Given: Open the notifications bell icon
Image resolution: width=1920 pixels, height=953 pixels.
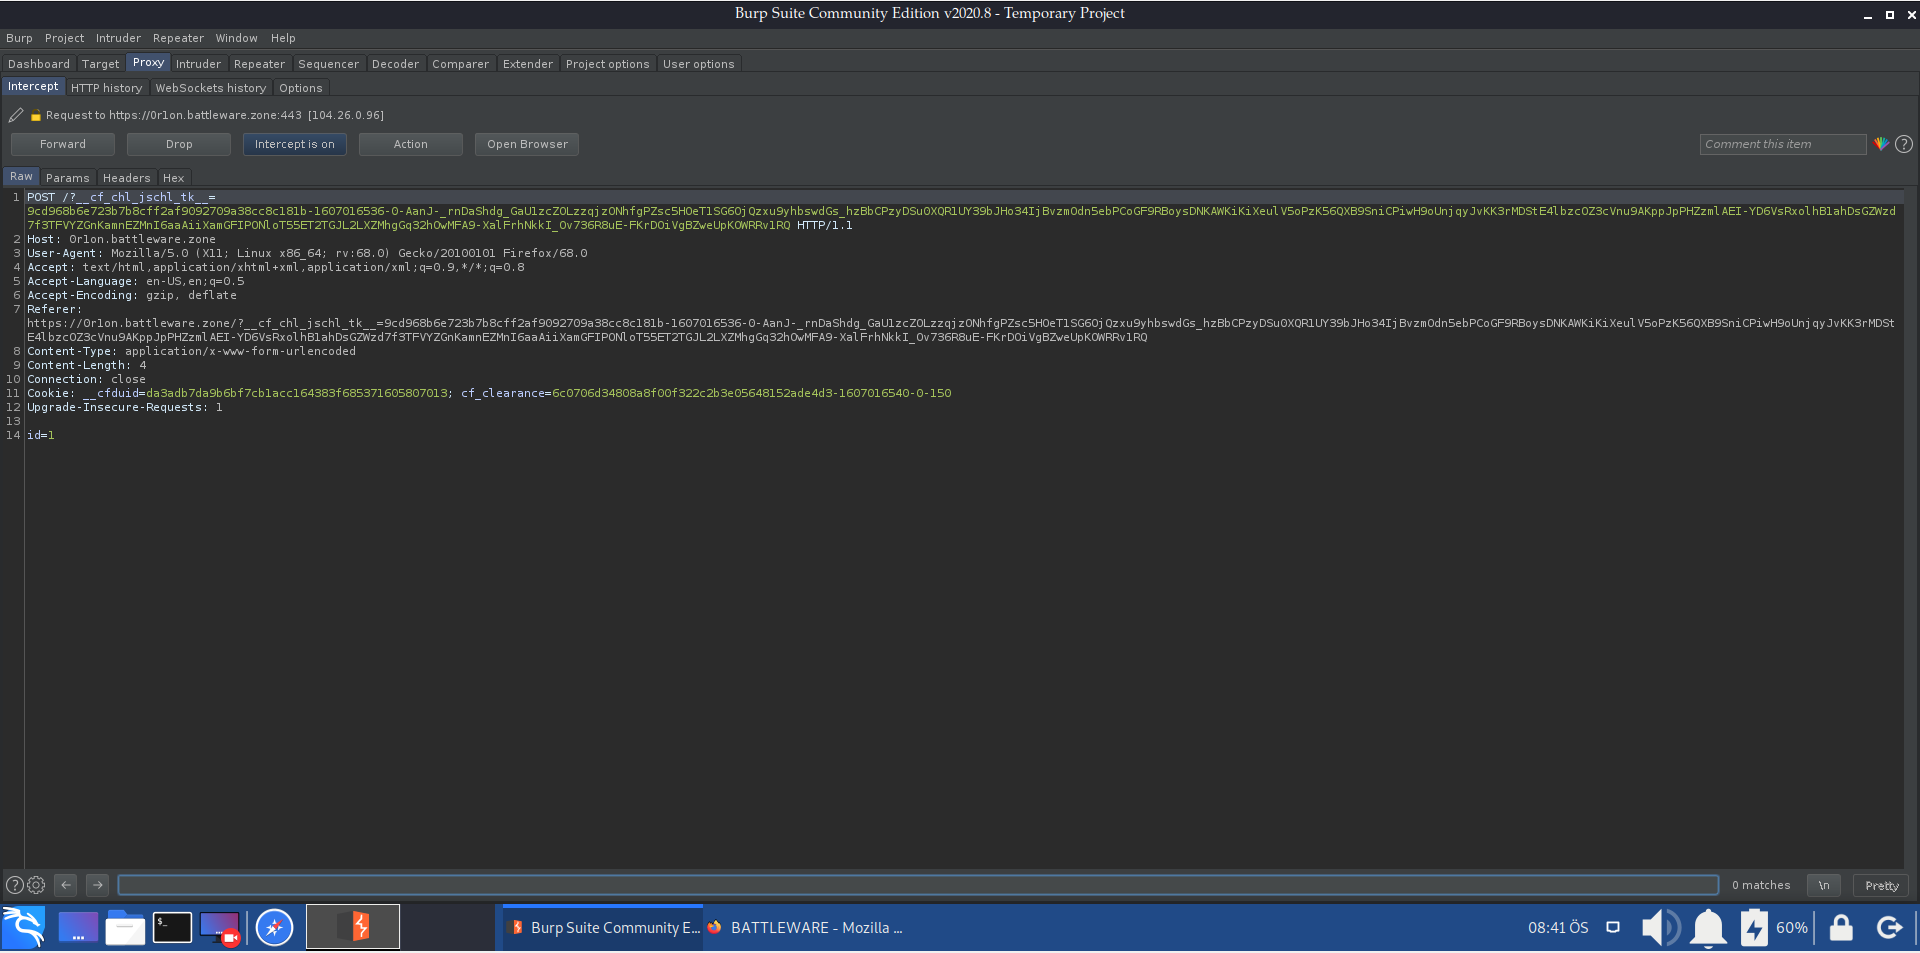Looking at the screenshot, I should (1708, 927).
